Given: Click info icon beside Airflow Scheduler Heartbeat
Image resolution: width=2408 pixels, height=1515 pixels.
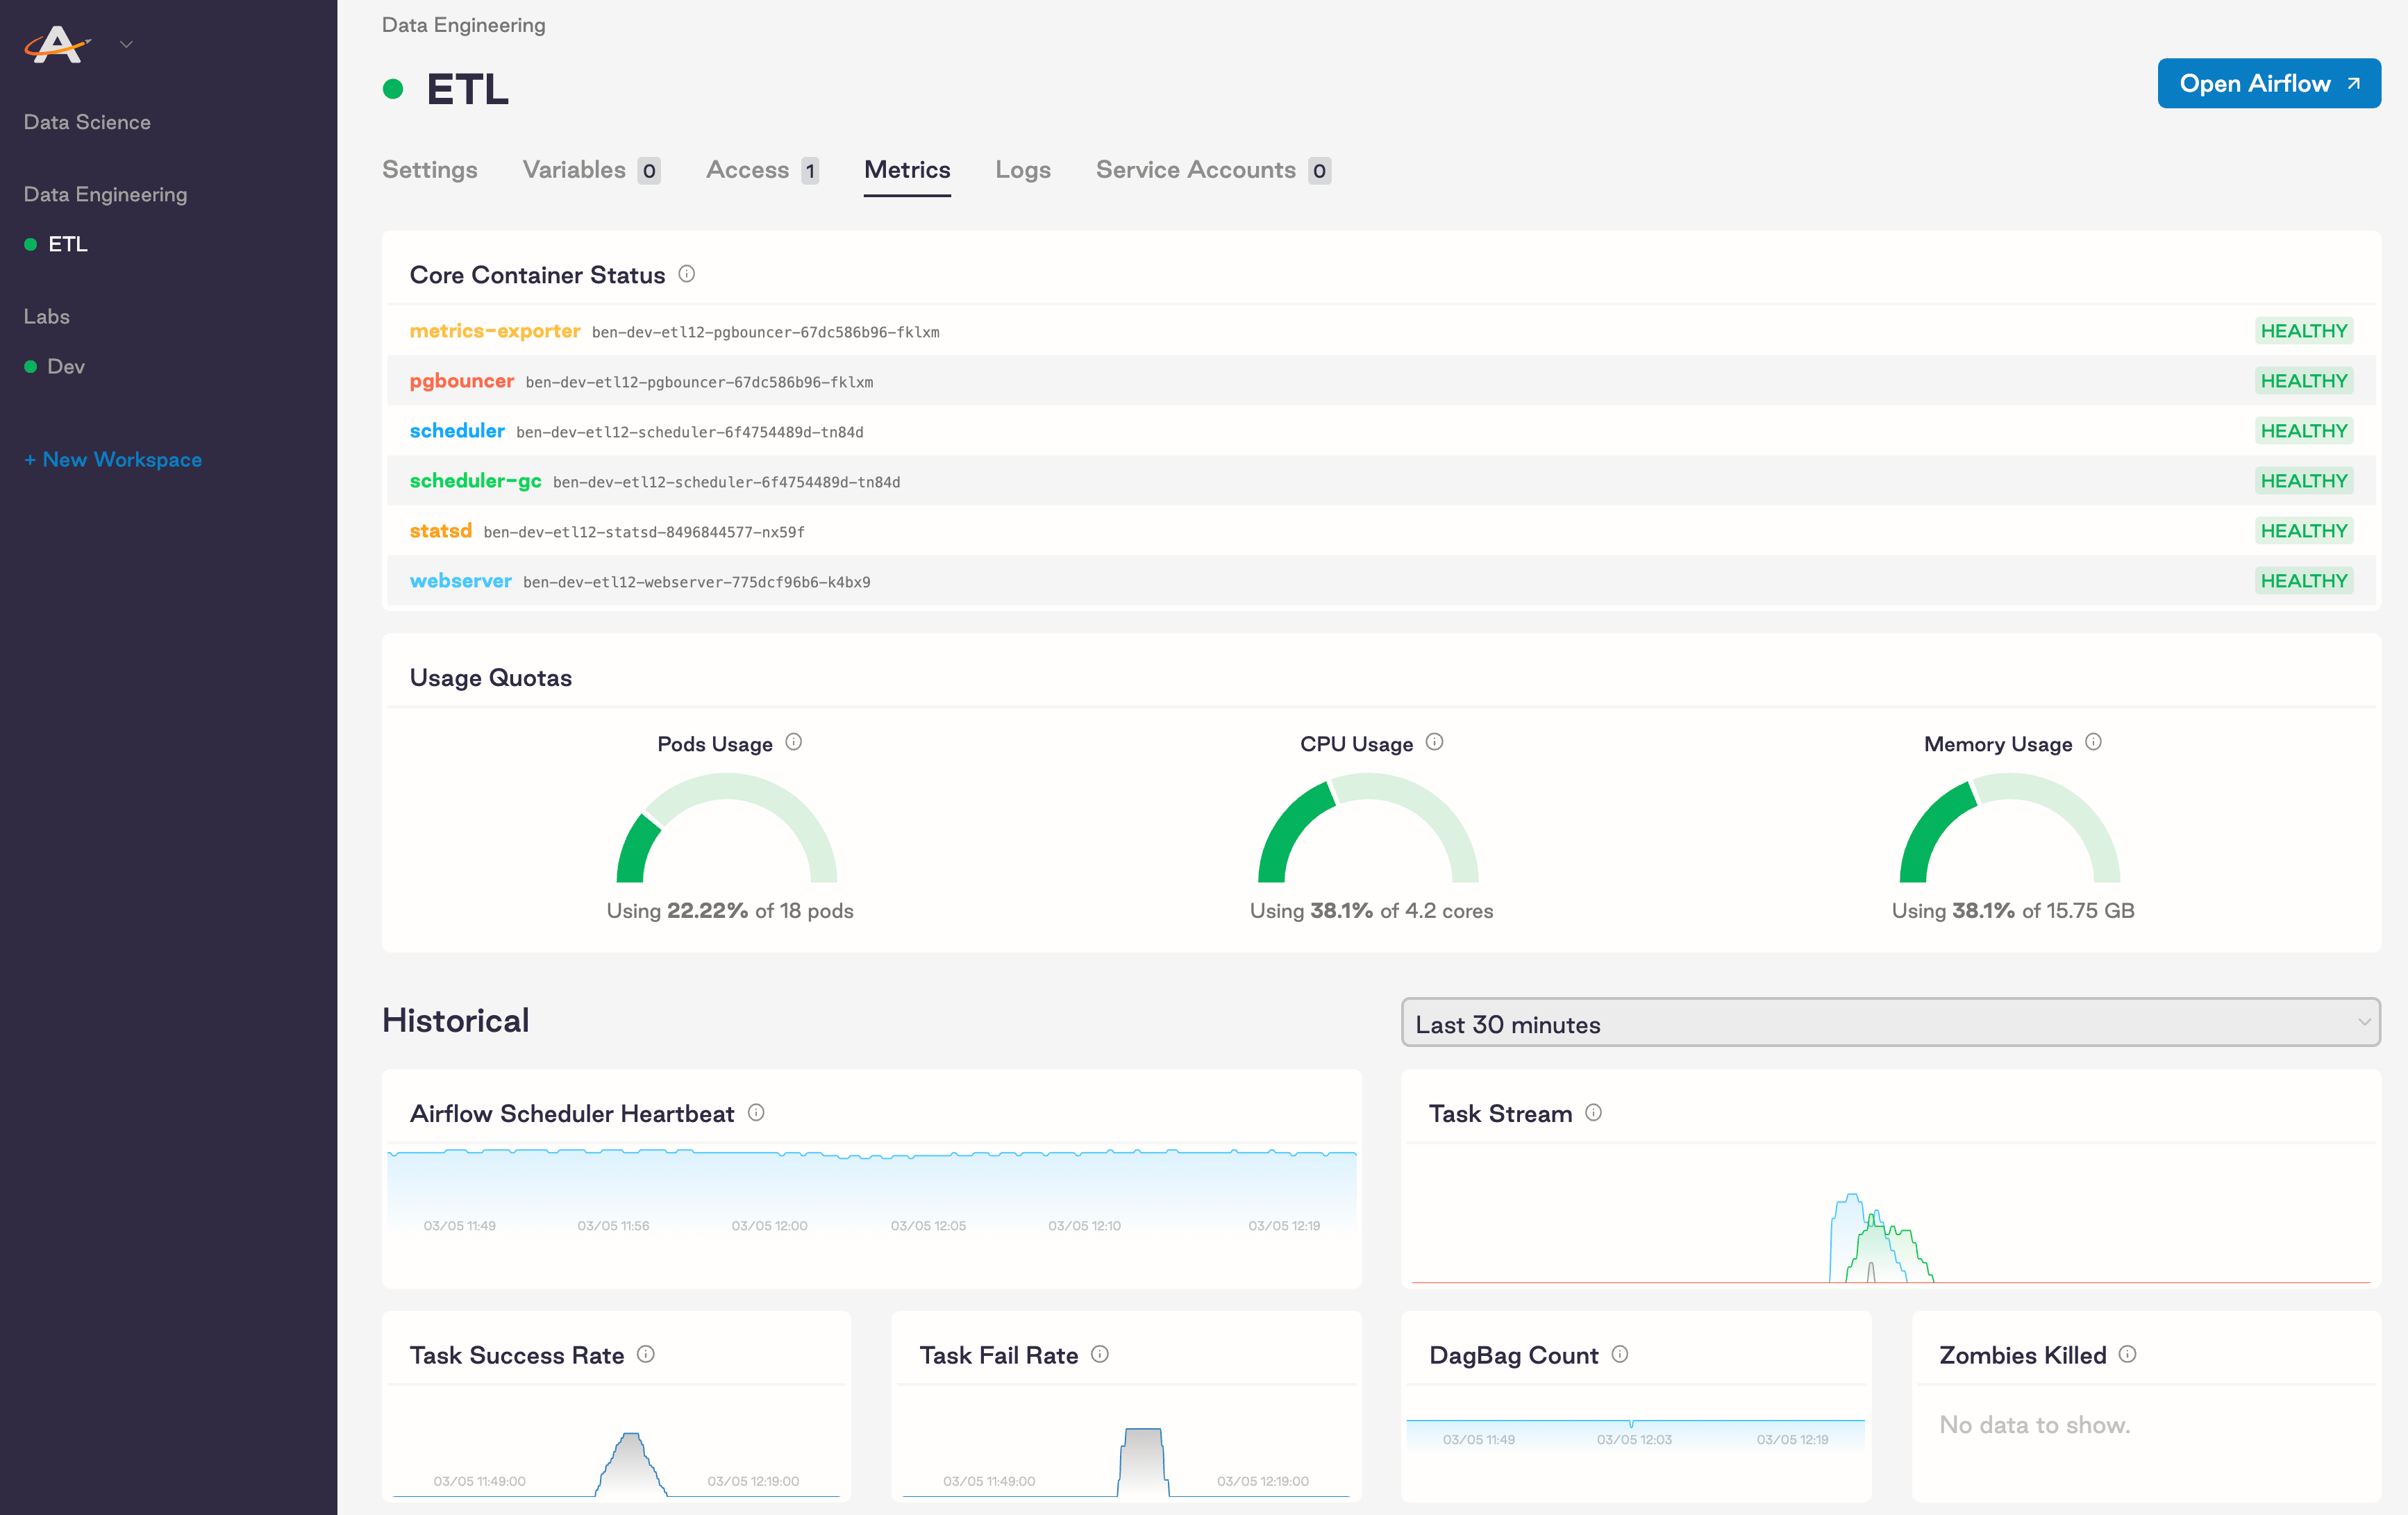Looking at the screenshot, I should (756, 1112).
